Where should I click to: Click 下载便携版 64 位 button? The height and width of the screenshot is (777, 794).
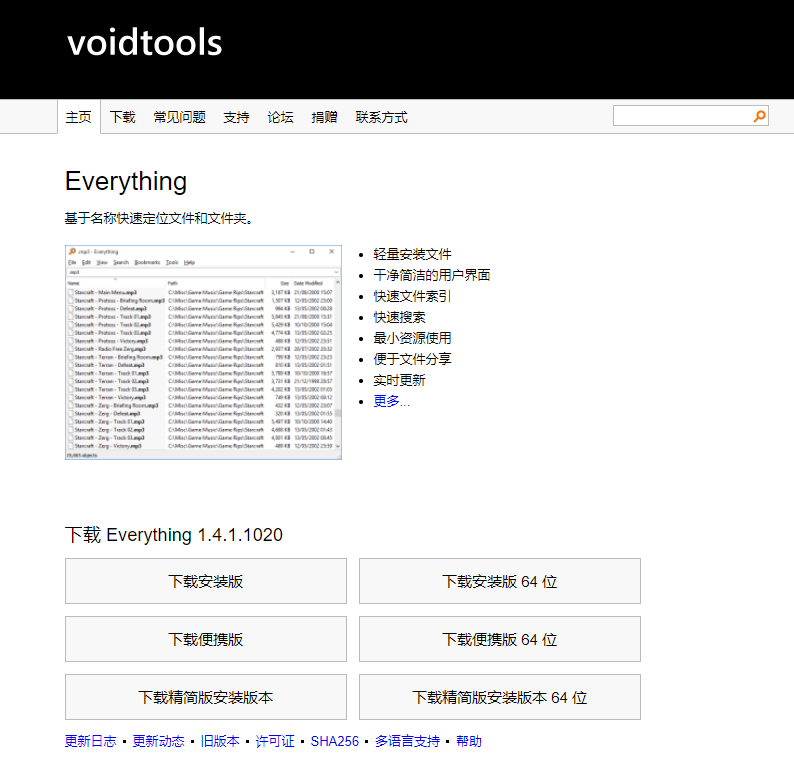[x=500, y=639]
